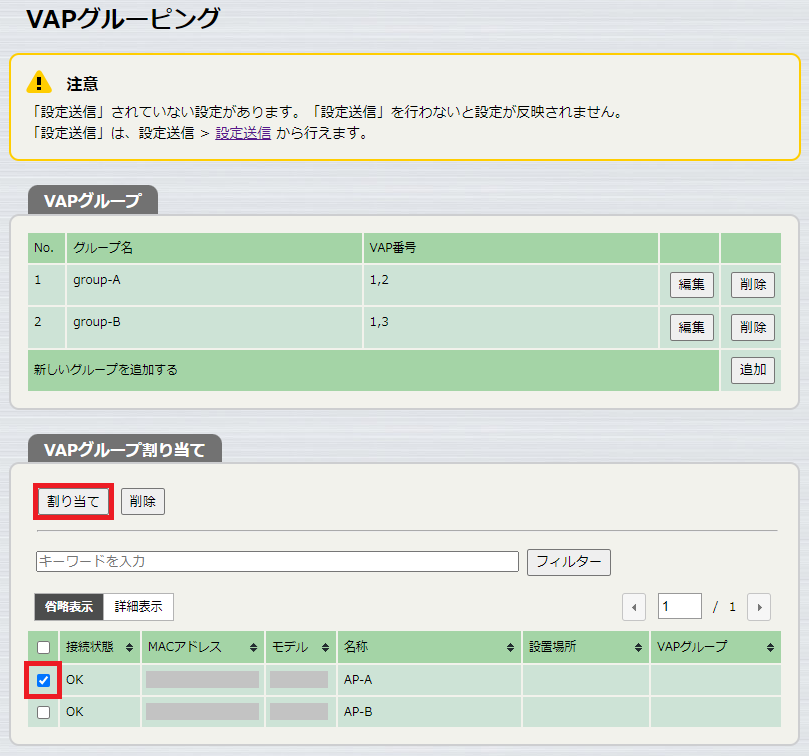809x756 pixels.
Task: Apply the フィルター button
Action: coord(568,562)
